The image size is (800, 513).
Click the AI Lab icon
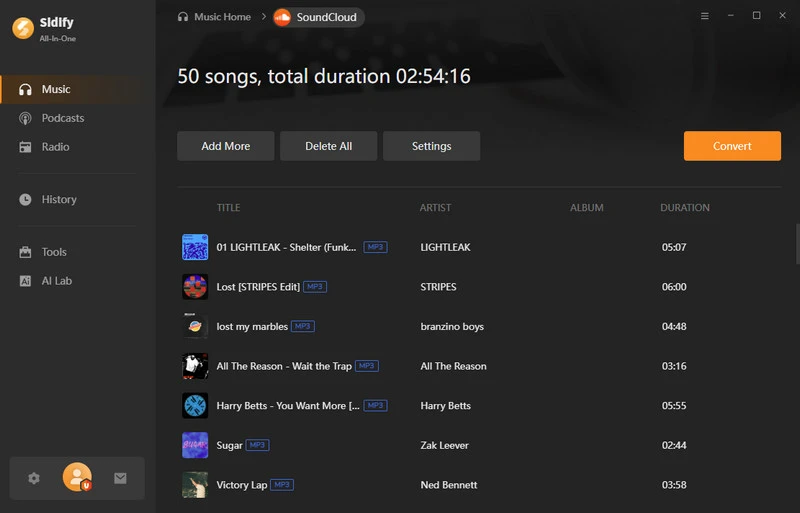click(25, 281)
